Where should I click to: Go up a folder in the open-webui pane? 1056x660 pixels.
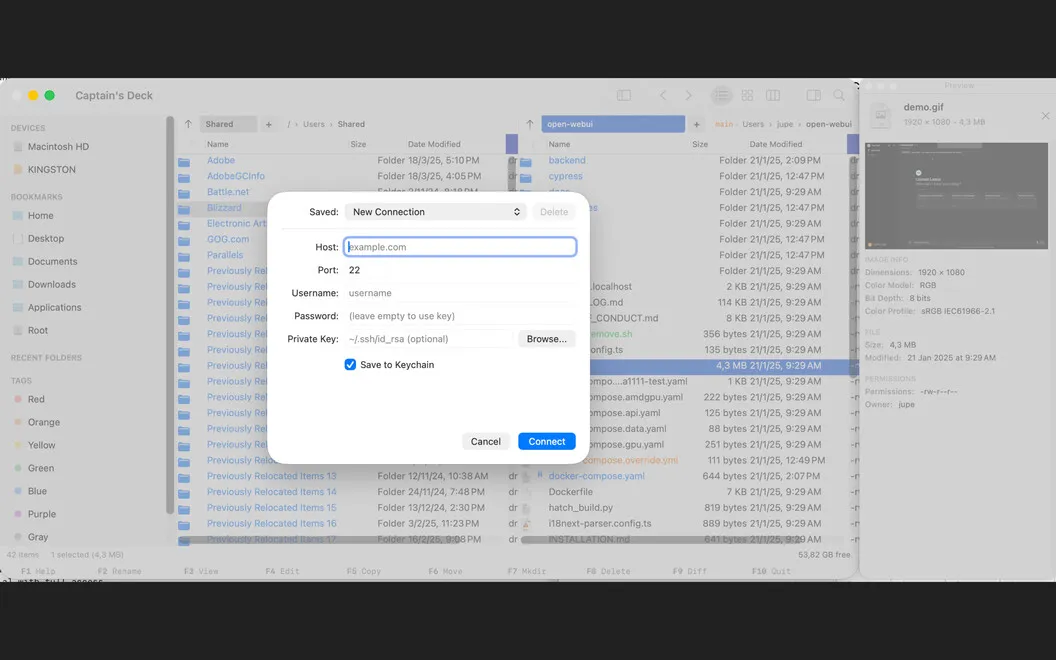coord(530,124)
